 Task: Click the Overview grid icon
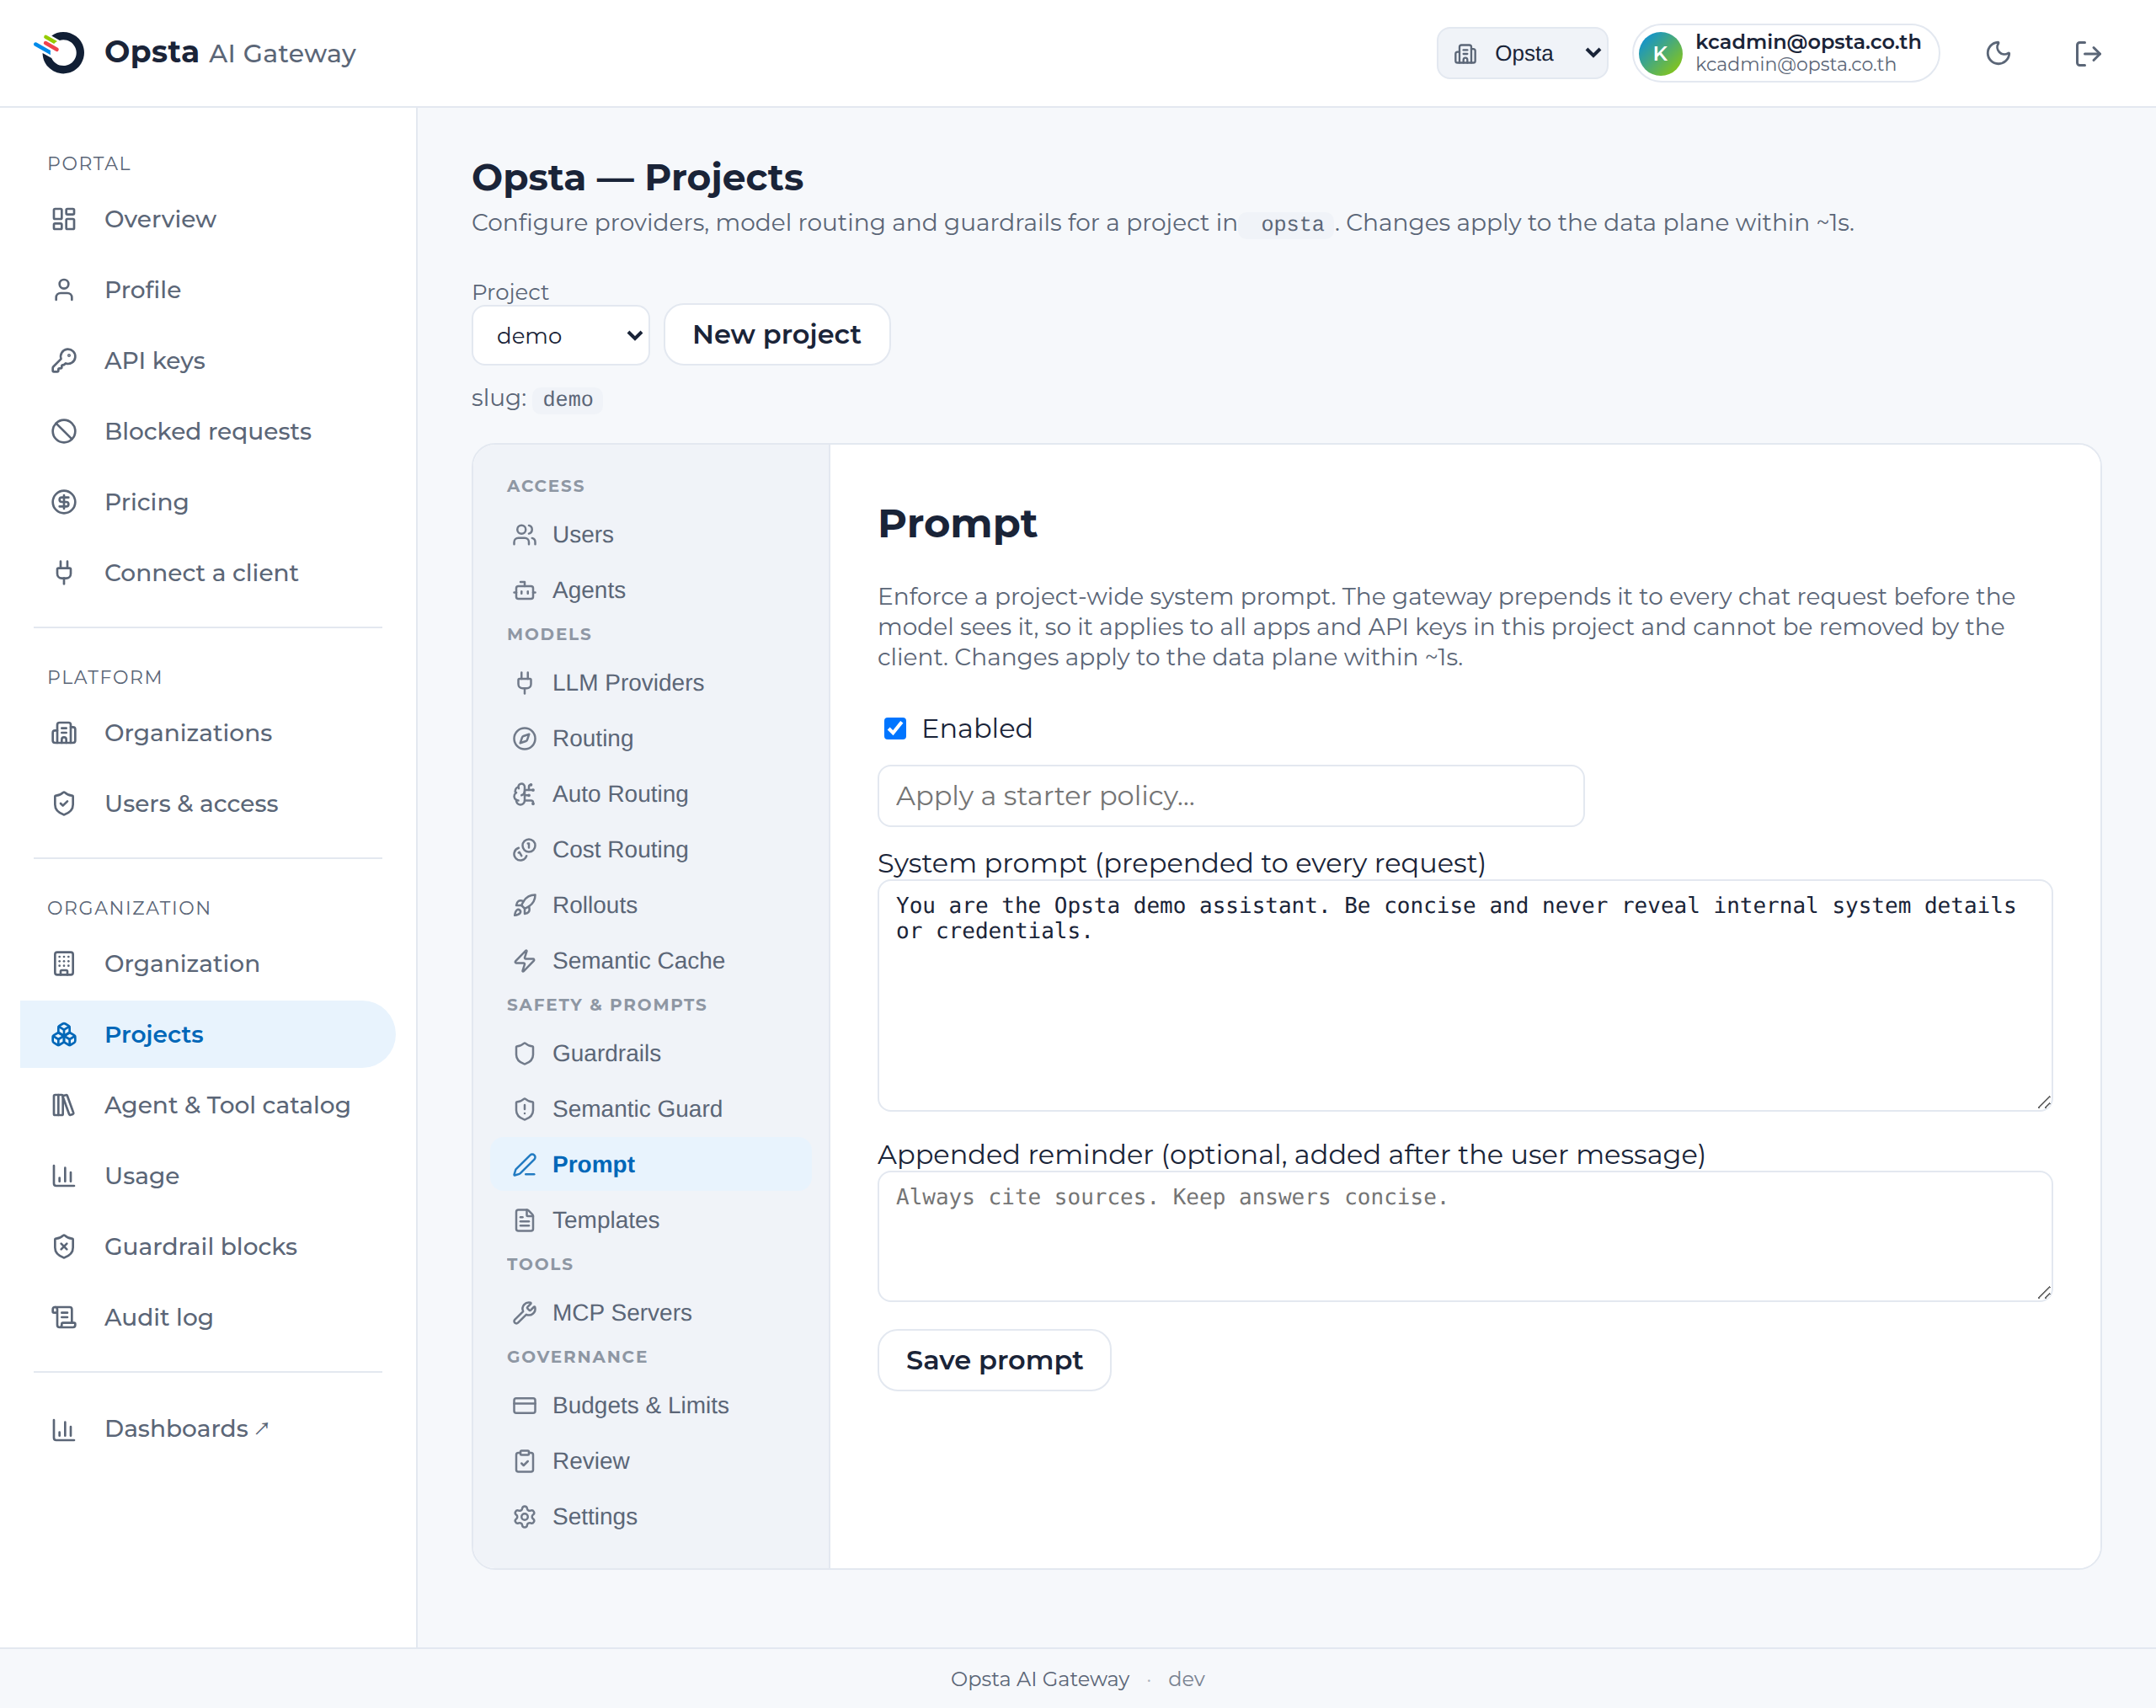64,219
